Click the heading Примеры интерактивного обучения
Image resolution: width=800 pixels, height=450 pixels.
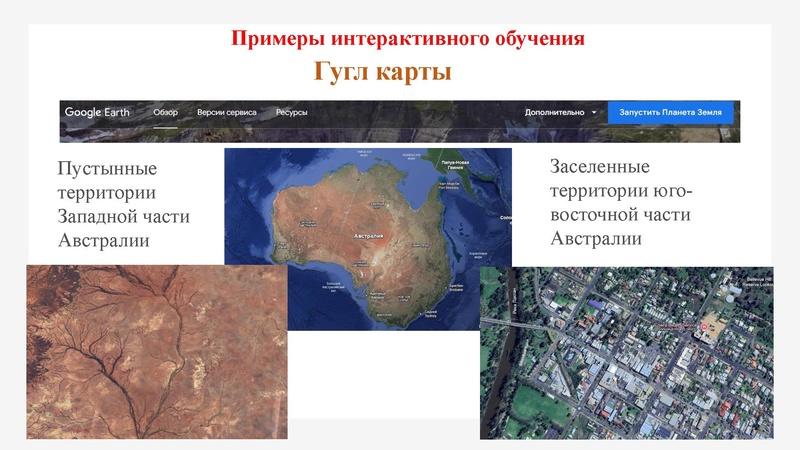pos(408,39)
